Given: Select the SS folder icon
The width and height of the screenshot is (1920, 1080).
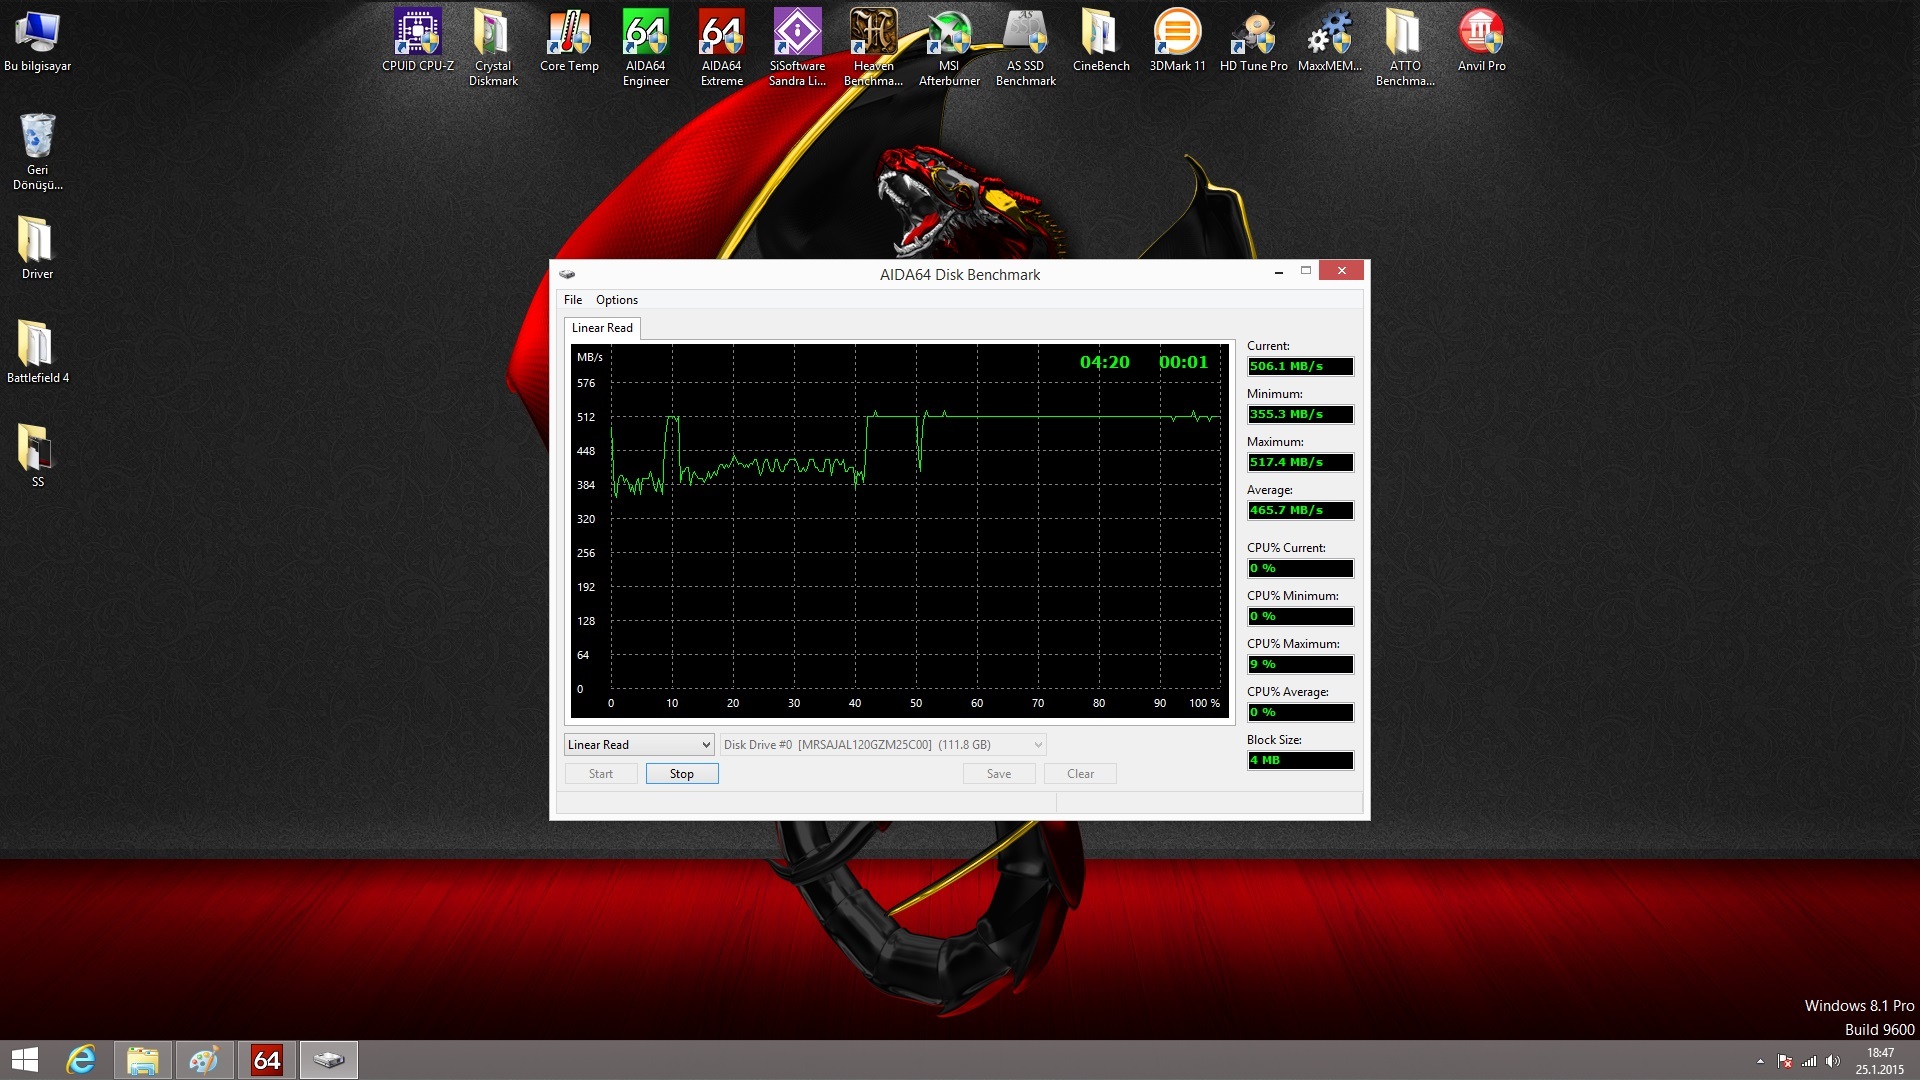Looking at the screenshot, I should point(37,456).
